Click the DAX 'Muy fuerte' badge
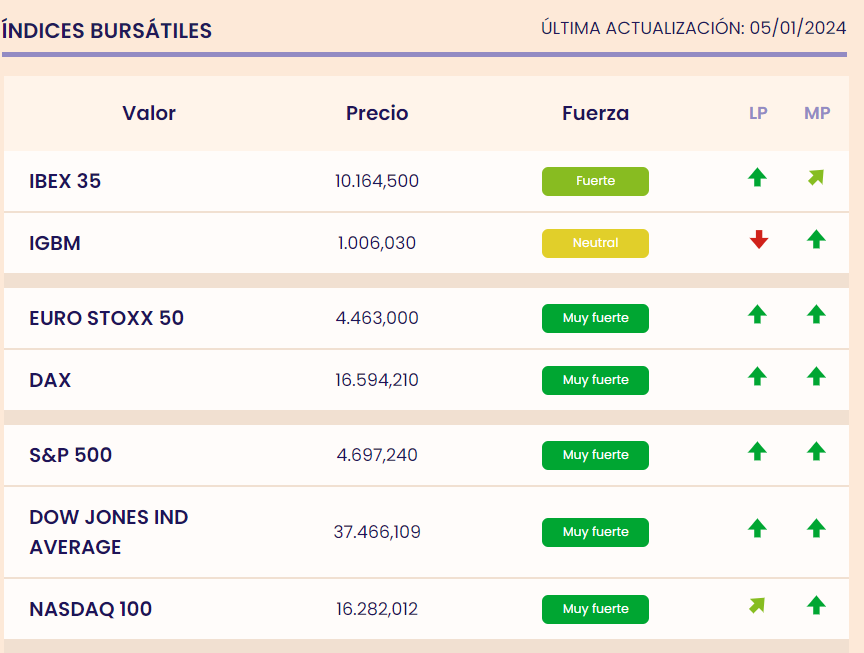 coord(595,380)
